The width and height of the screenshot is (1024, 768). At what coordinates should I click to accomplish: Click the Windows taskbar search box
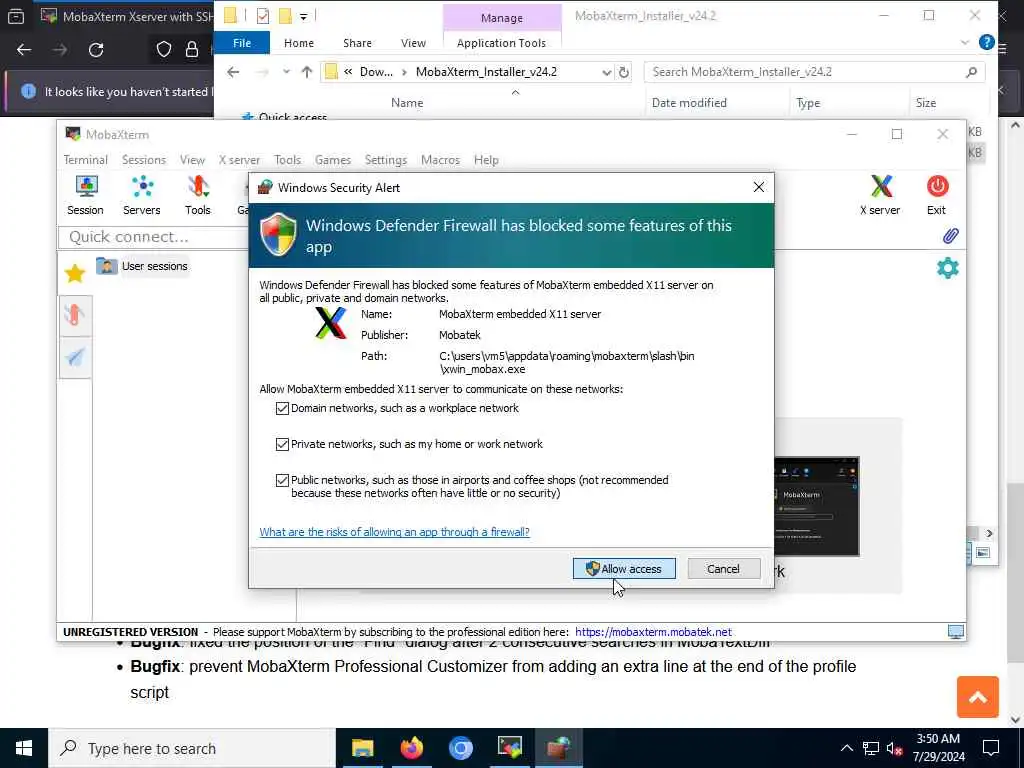click(192, 748)
